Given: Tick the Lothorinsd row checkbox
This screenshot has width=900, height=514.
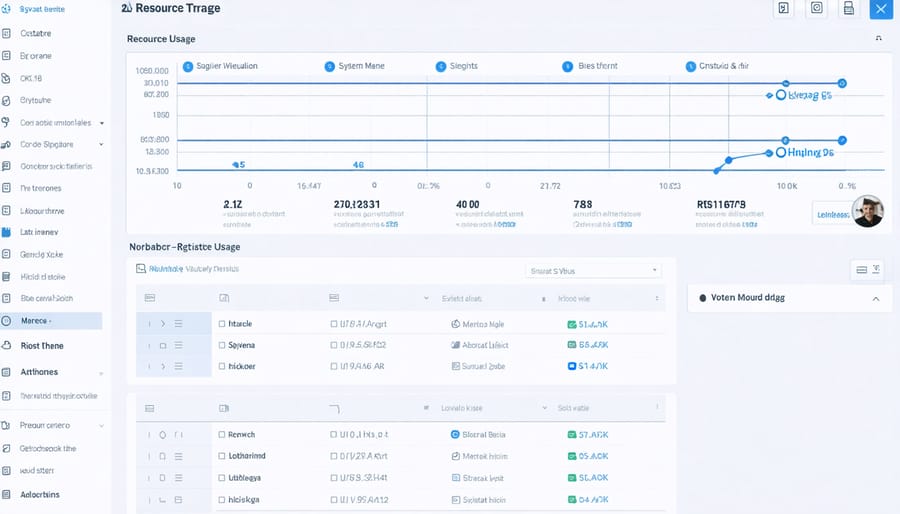Looking at the screenshot, I should [x=222, y=456].
